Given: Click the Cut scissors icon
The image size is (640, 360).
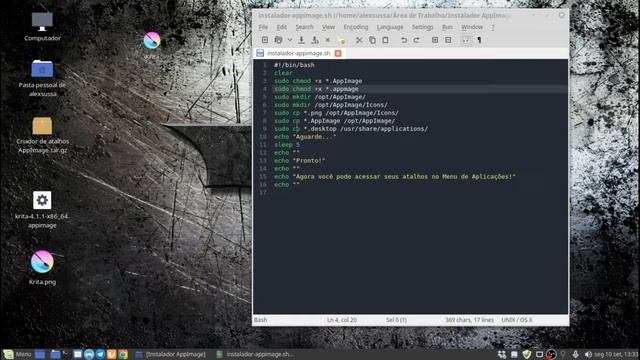Looking at the screenshot, I should [359, 40].
